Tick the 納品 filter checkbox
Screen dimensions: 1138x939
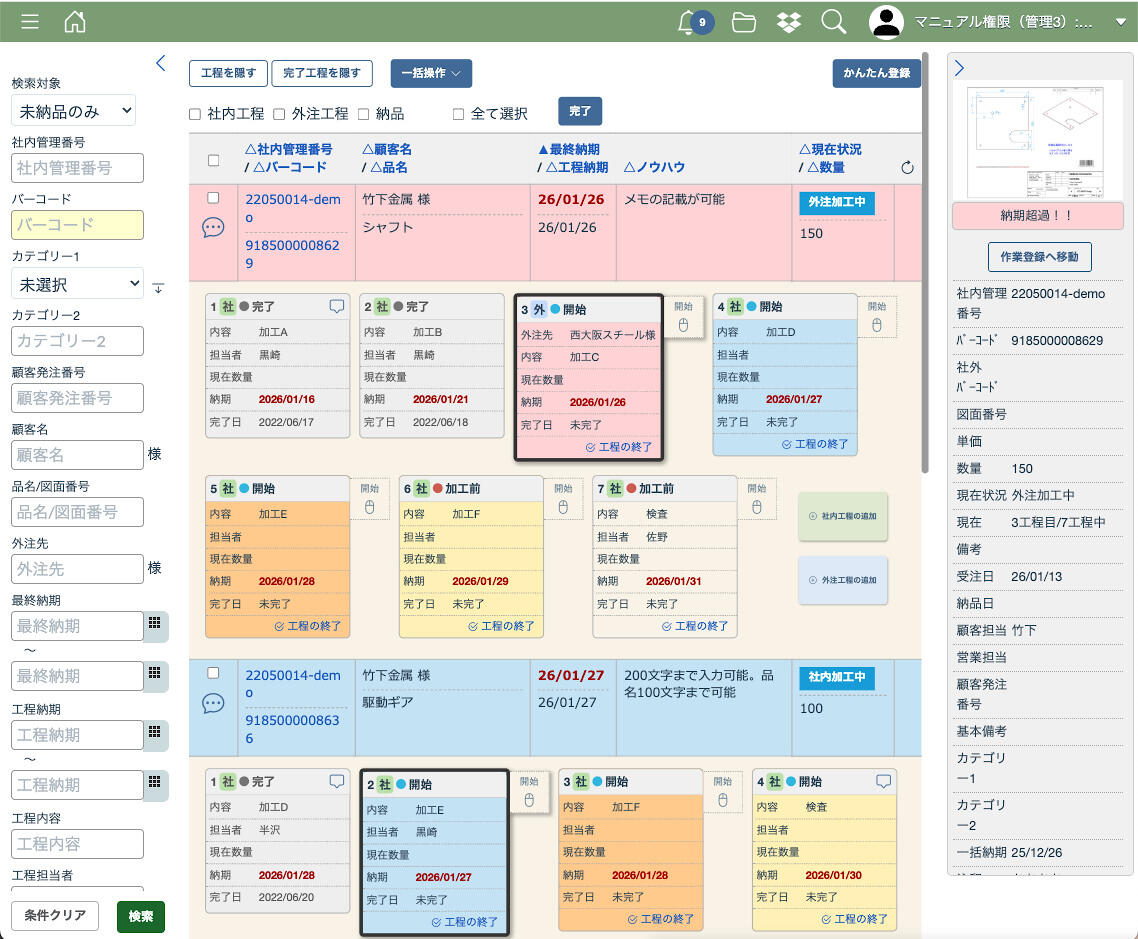click(364, 114)
